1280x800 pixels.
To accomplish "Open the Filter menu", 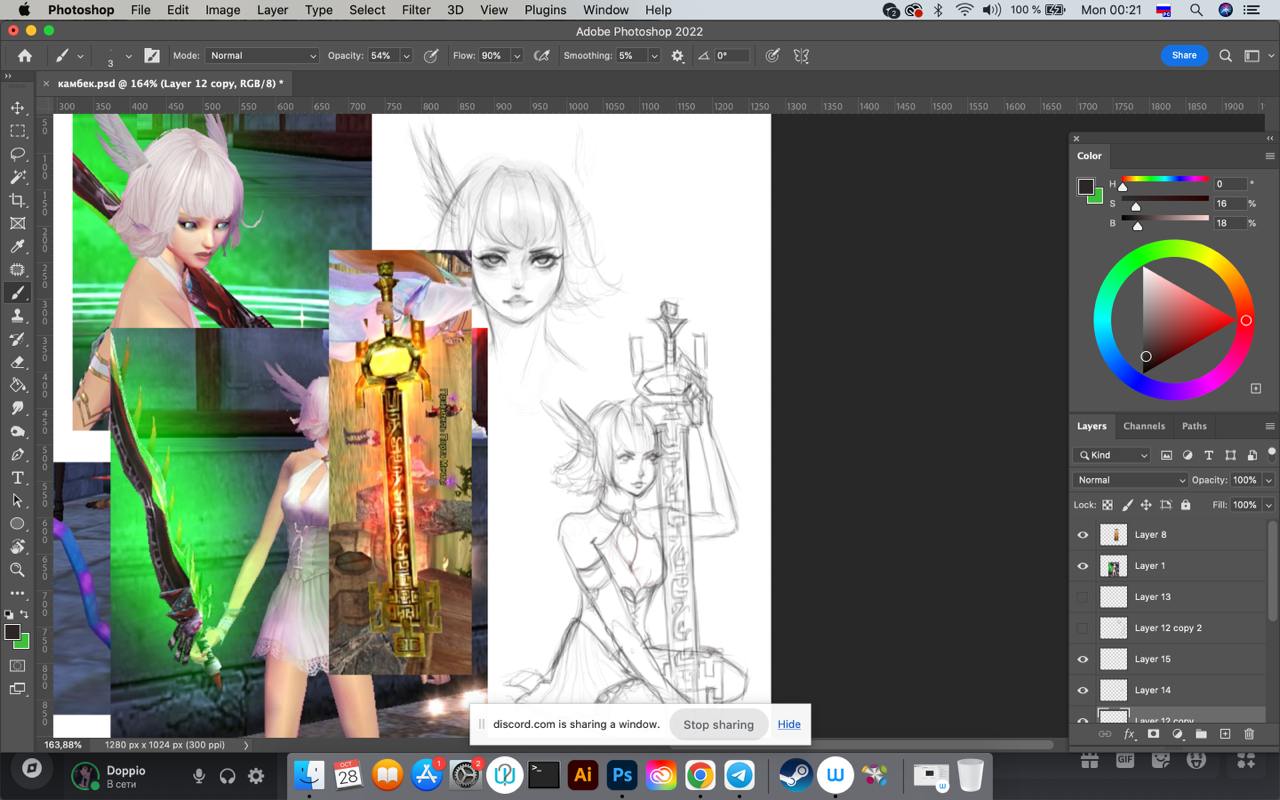I will click(x=416, y=10).
